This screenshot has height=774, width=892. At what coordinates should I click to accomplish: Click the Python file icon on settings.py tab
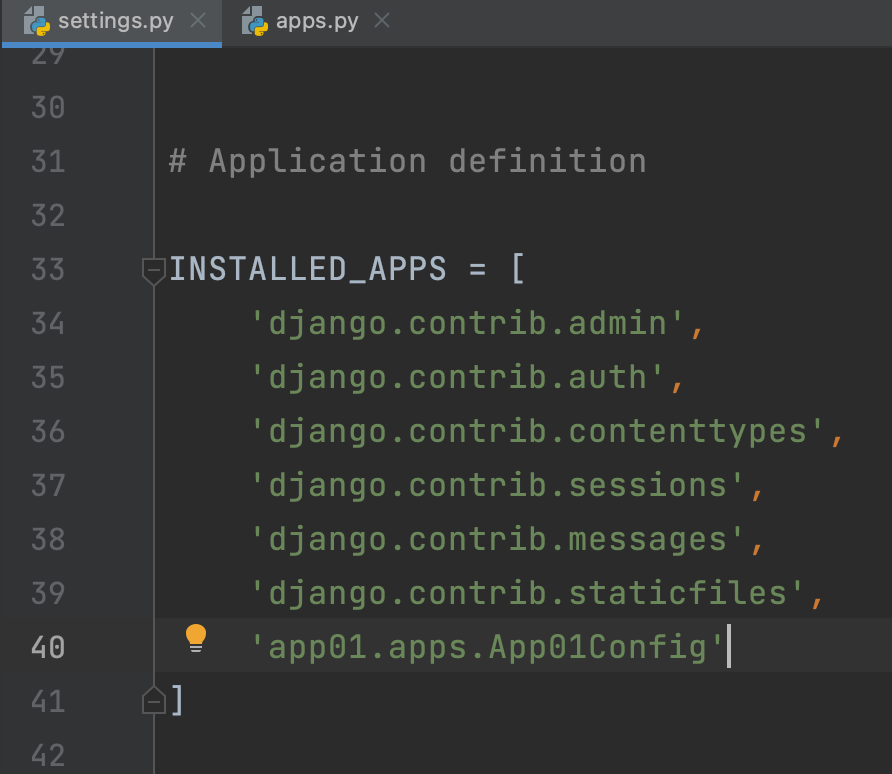pyautogui.click(x=36, y=22)
